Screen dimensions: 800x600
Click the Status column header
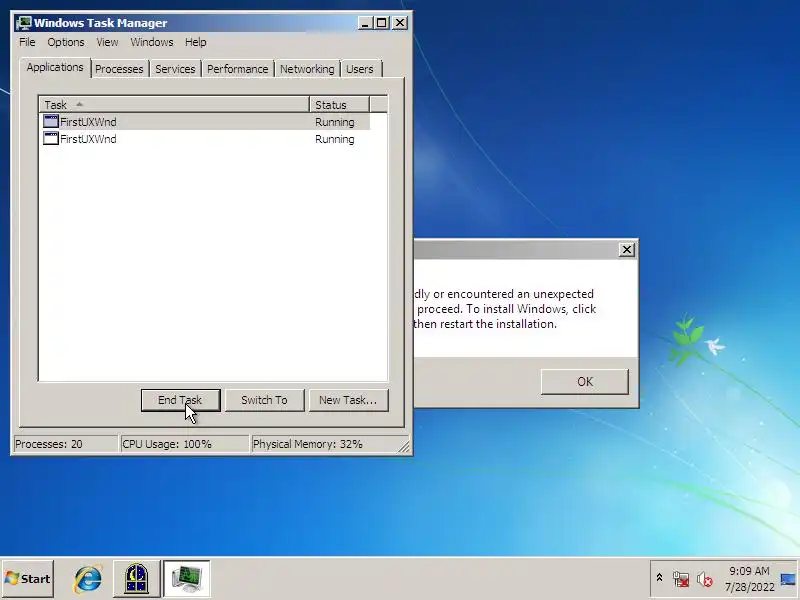coord(339,105)
